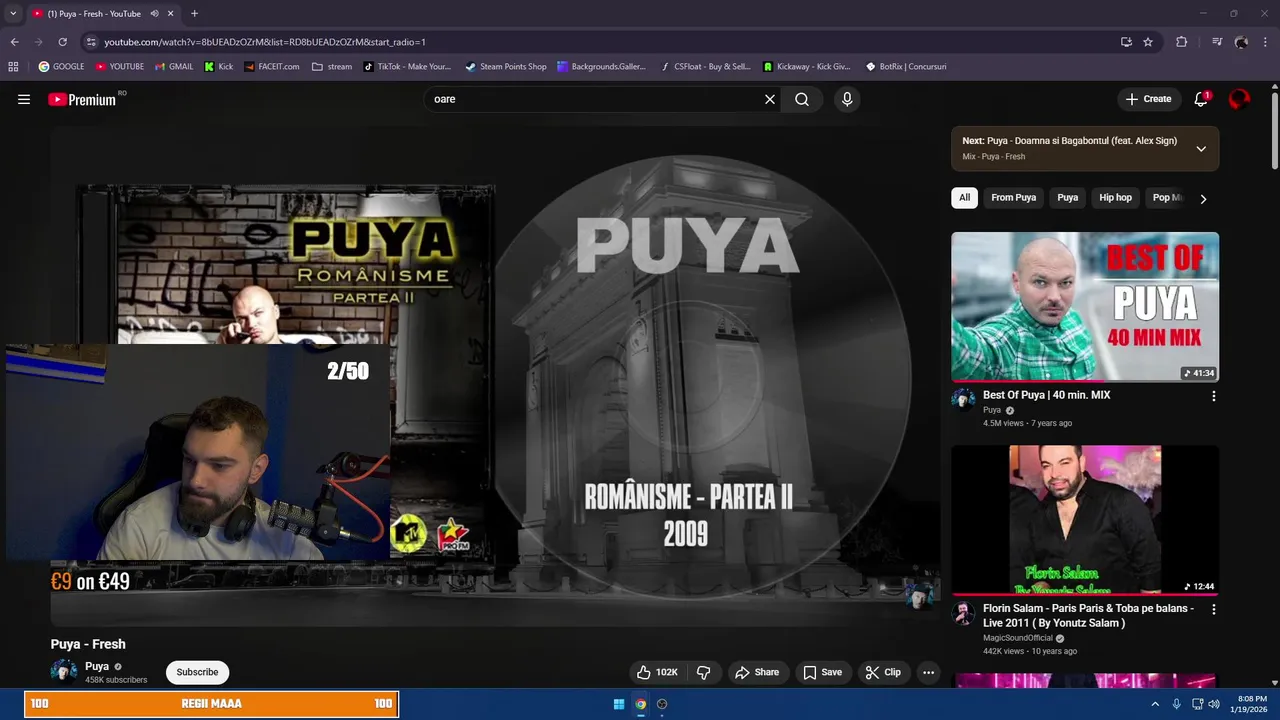Open more actions three-dot menu under video
The image size is (1280, 720).
928,672
